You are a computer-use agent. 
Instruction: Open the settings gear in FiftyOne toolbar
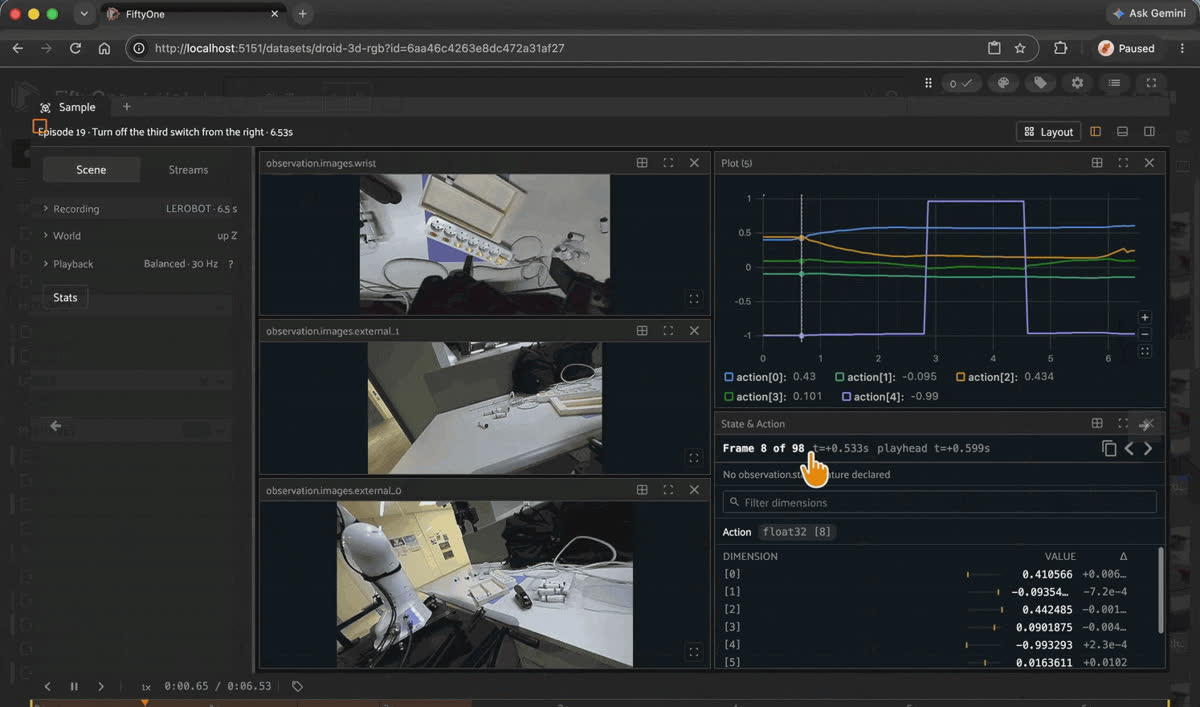[x=1077, y=83]
